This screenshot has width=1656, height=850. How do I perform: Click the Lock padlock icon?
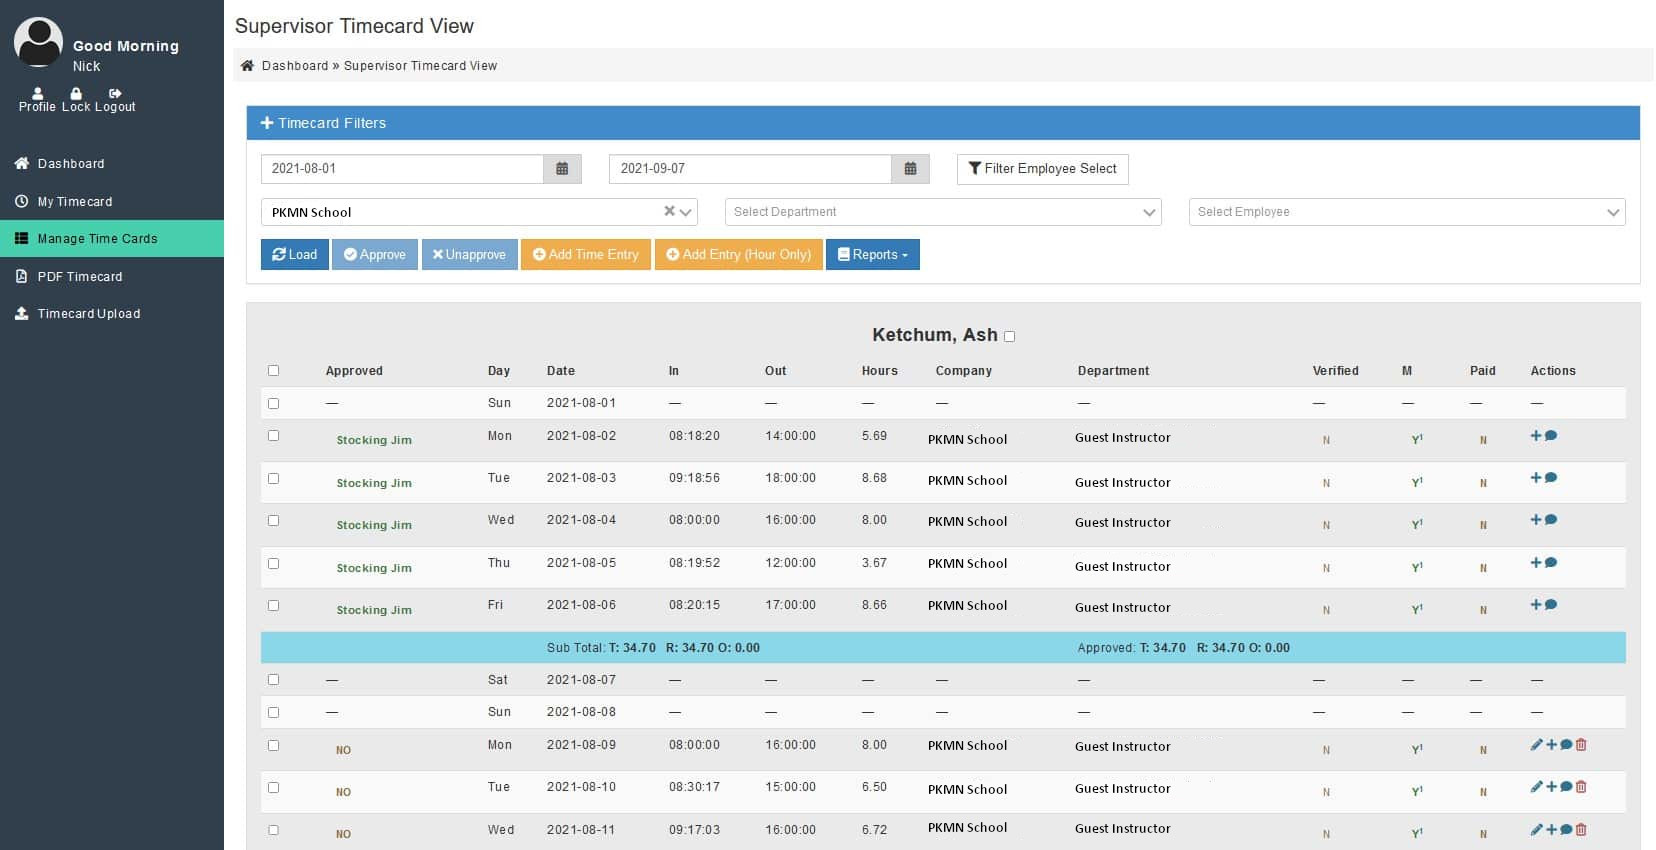pyautogui.click(x=76, y=94)
